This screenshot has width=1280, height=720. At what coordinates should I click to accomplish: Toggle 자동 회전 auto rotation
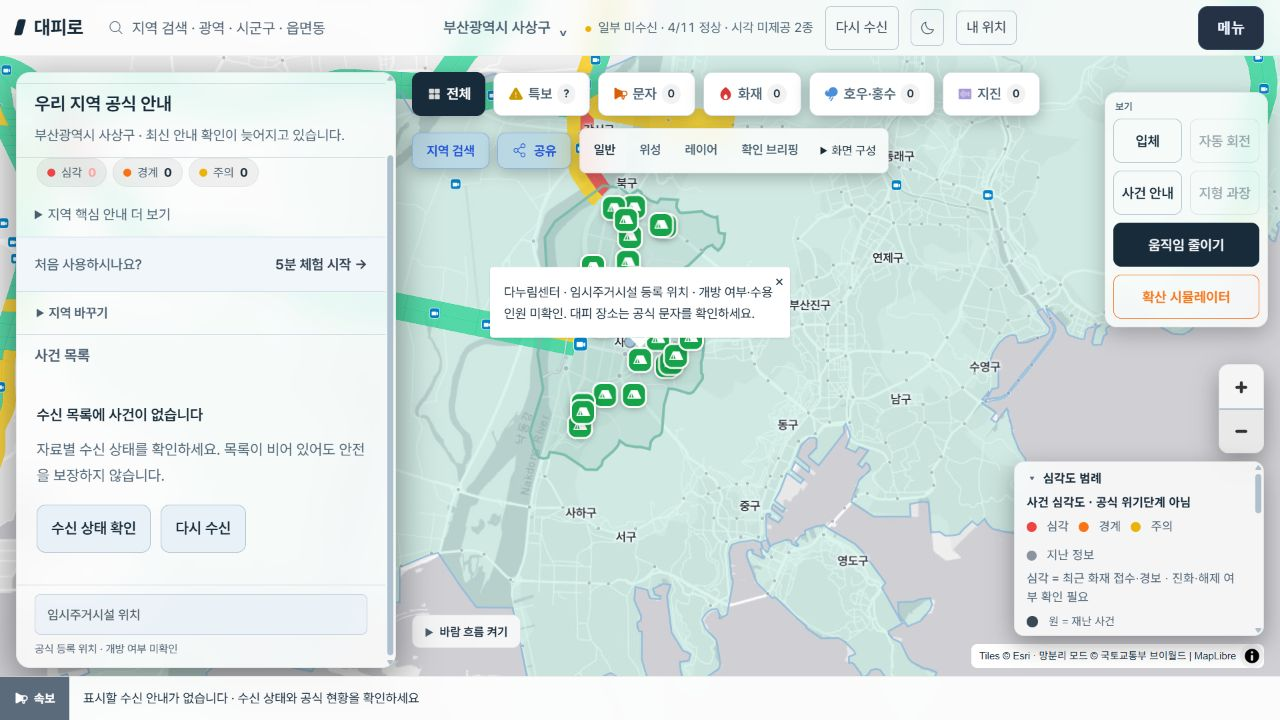pos(1224,141)
